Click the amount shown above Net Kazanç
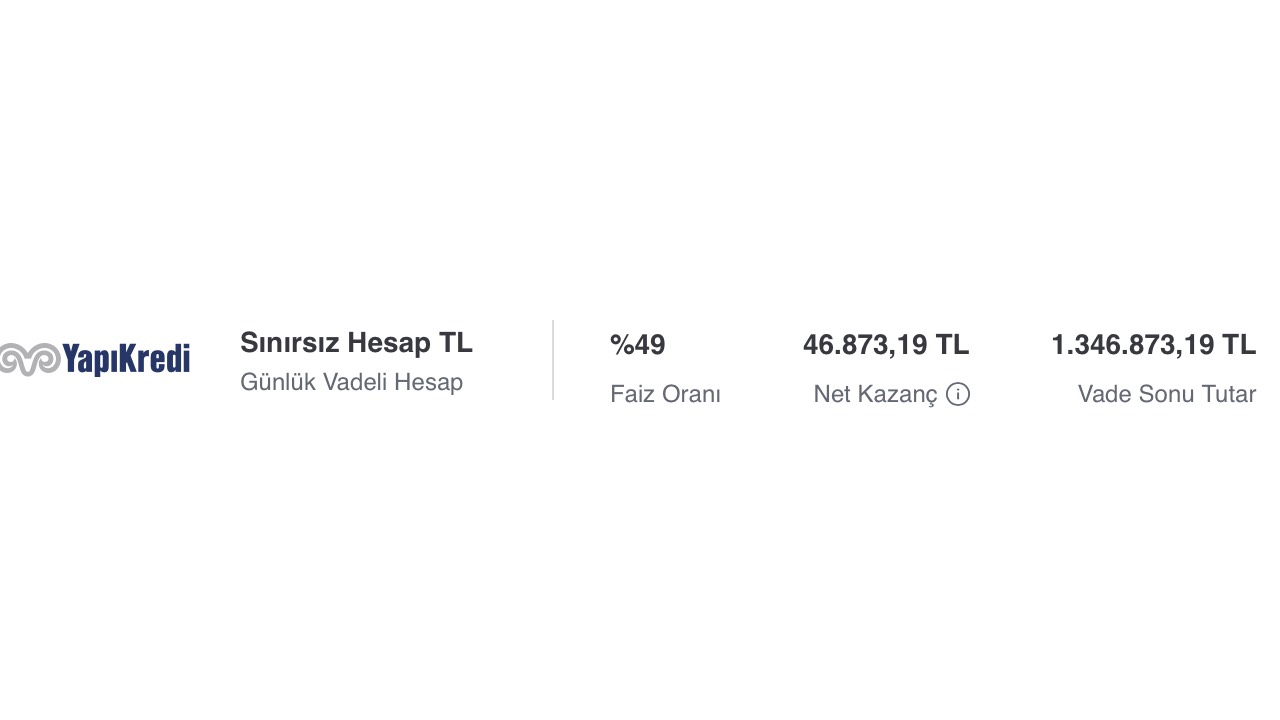Screen dimensions: 1280x720 [886, 345]
